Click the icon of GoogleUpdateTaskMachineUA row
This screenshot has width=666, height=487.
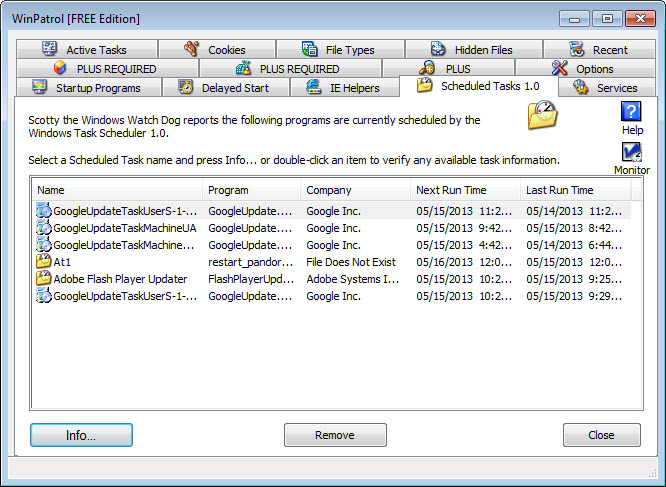pyautogui.click(x=43, y=228)
